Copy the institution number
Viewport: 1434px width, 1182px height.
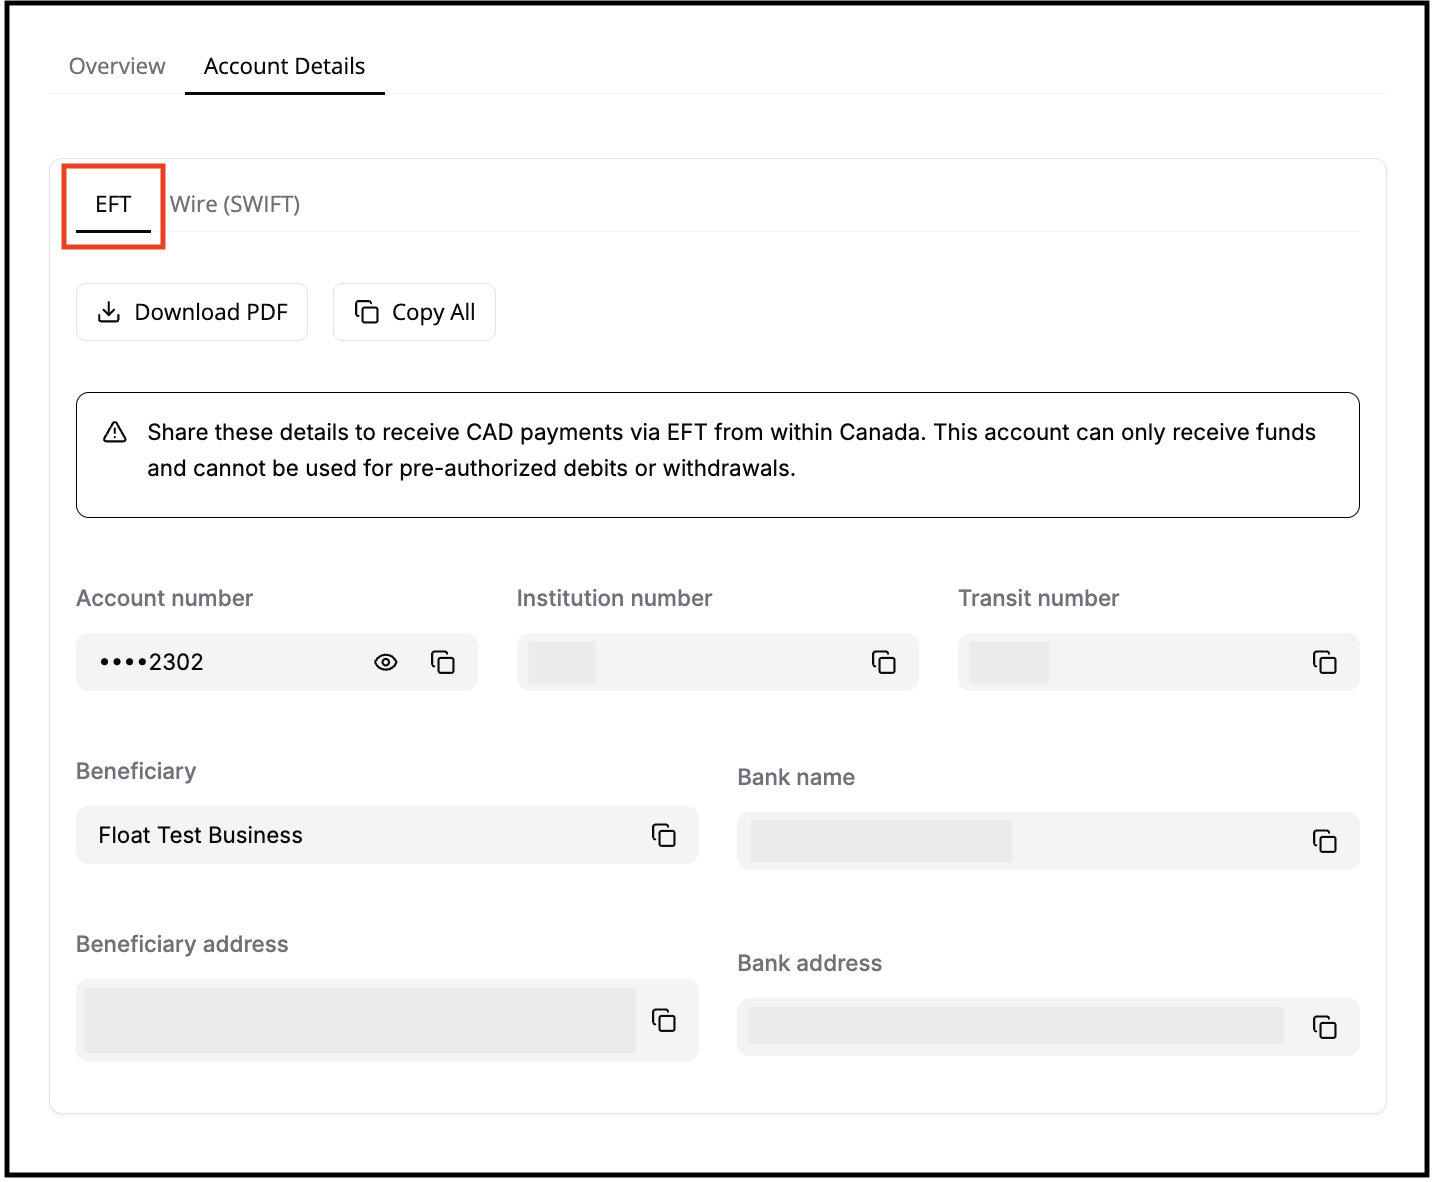884,662
